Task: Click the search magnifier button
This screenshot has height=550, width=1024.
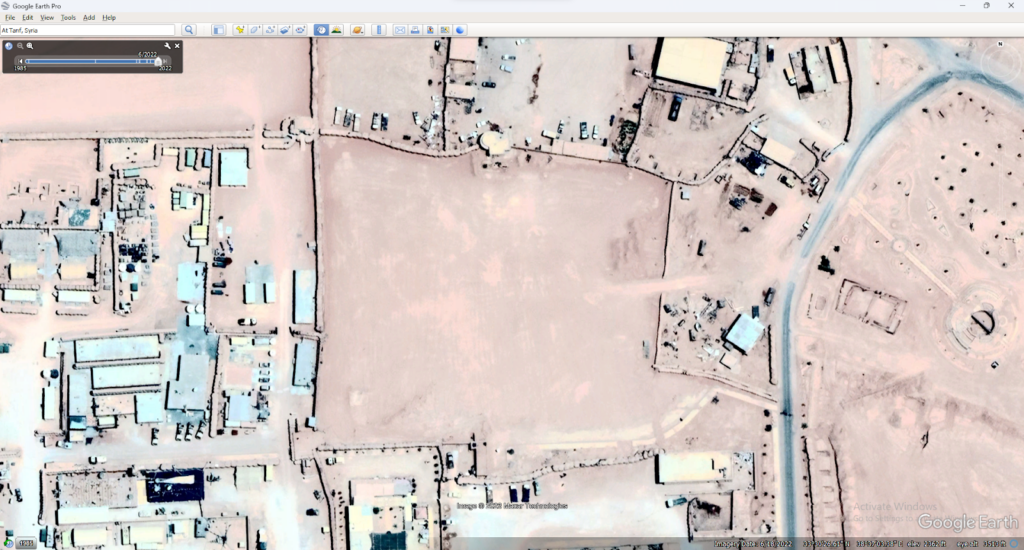Action: [188, 30]
